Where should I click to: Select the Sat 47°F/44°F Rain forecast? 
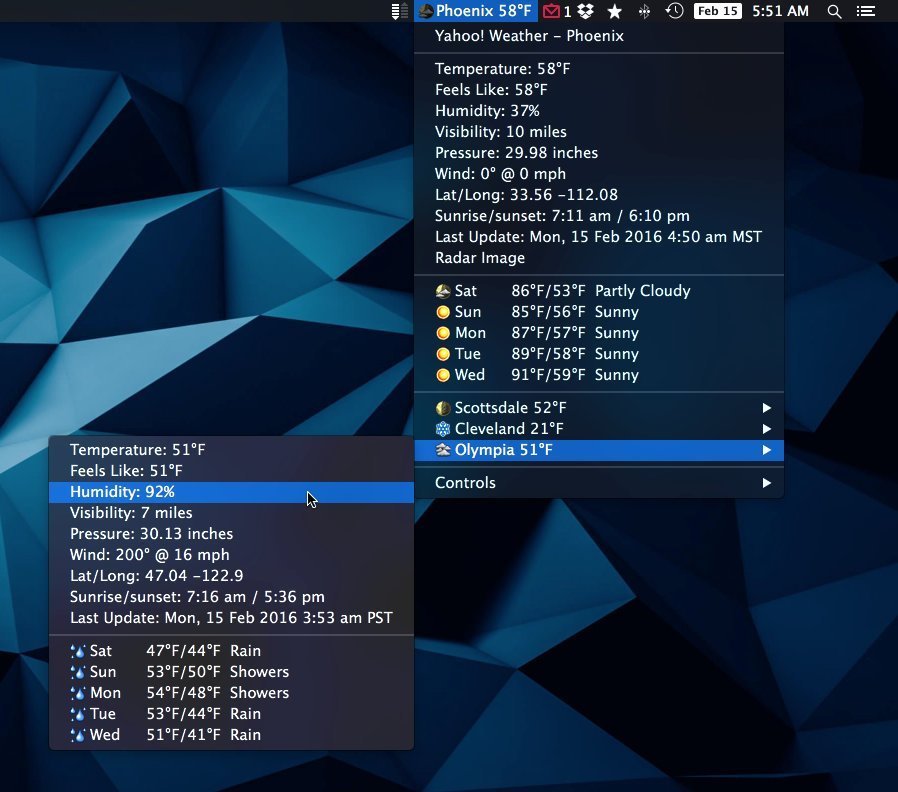pos(231,651)
